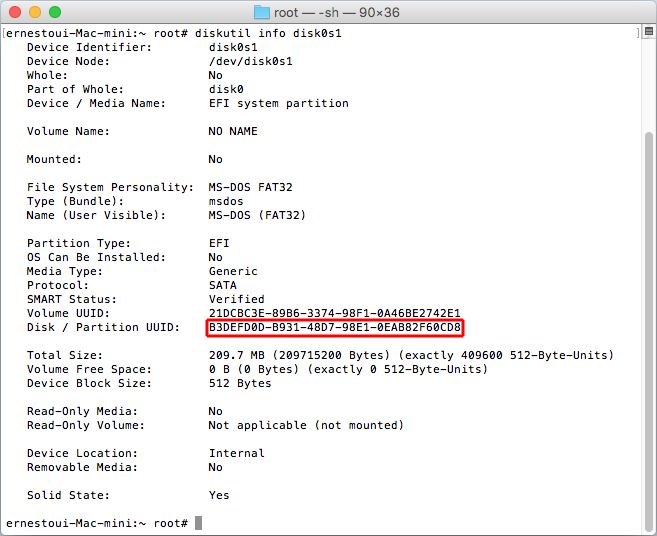Click the folder icon in the title bar
The height and width of the screenshot is (536, 657).
click(x=262, y=12)
